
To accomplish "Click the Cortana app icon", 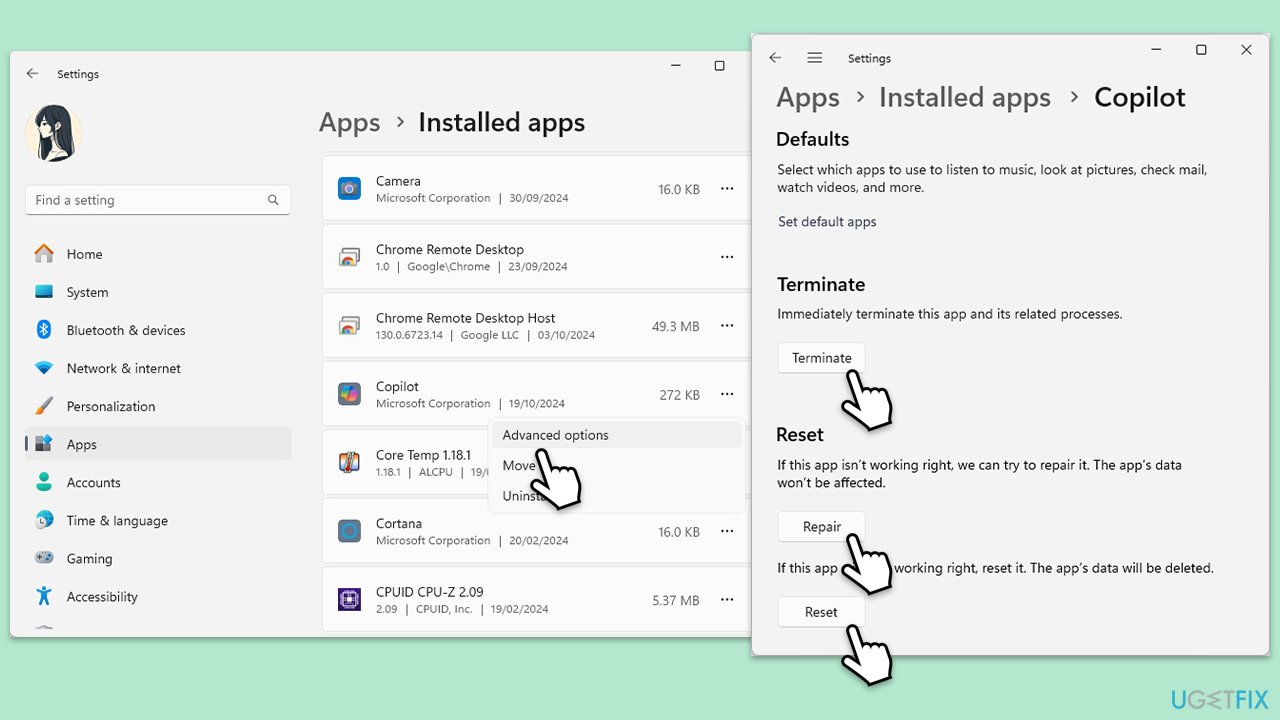I will pos(349,531).
